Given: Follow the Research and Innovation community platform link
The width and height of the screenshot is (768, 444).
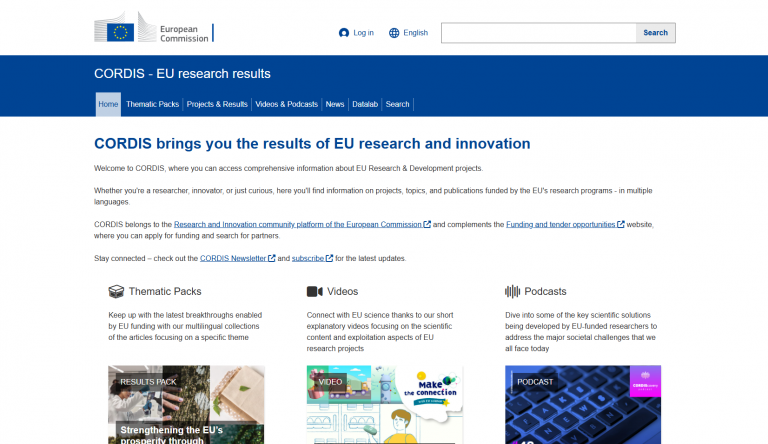Looking at the screenshot, I should point(297,224).
